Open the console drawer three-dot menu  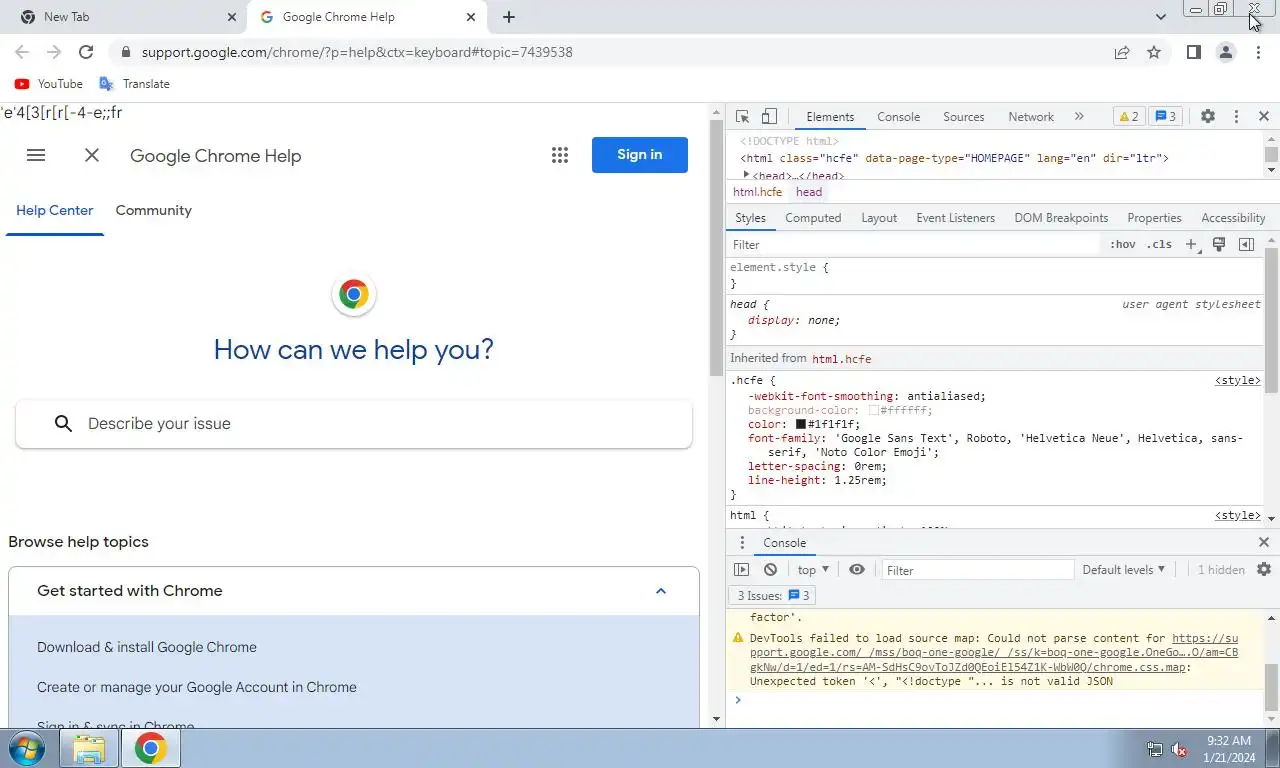(742, 543)
